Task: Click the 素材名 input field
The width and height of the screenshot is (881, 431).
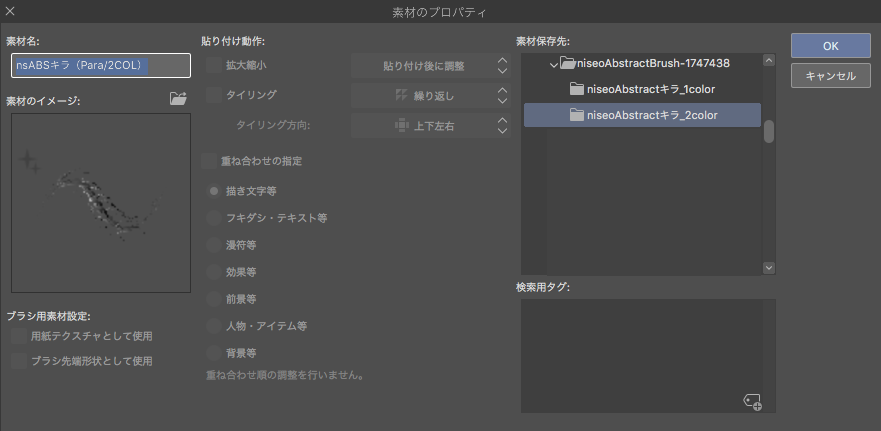Action: 101,65
